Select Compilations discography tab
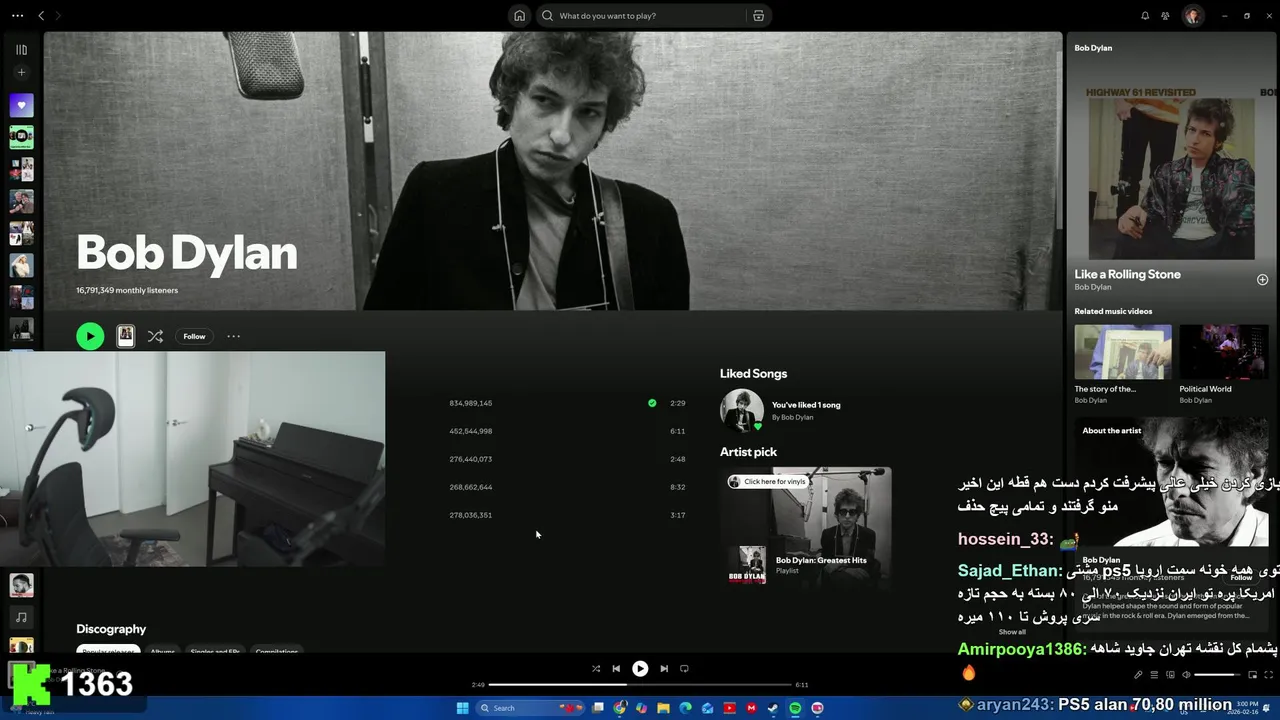Screen dimensions: 1280x720 (277, 651)
